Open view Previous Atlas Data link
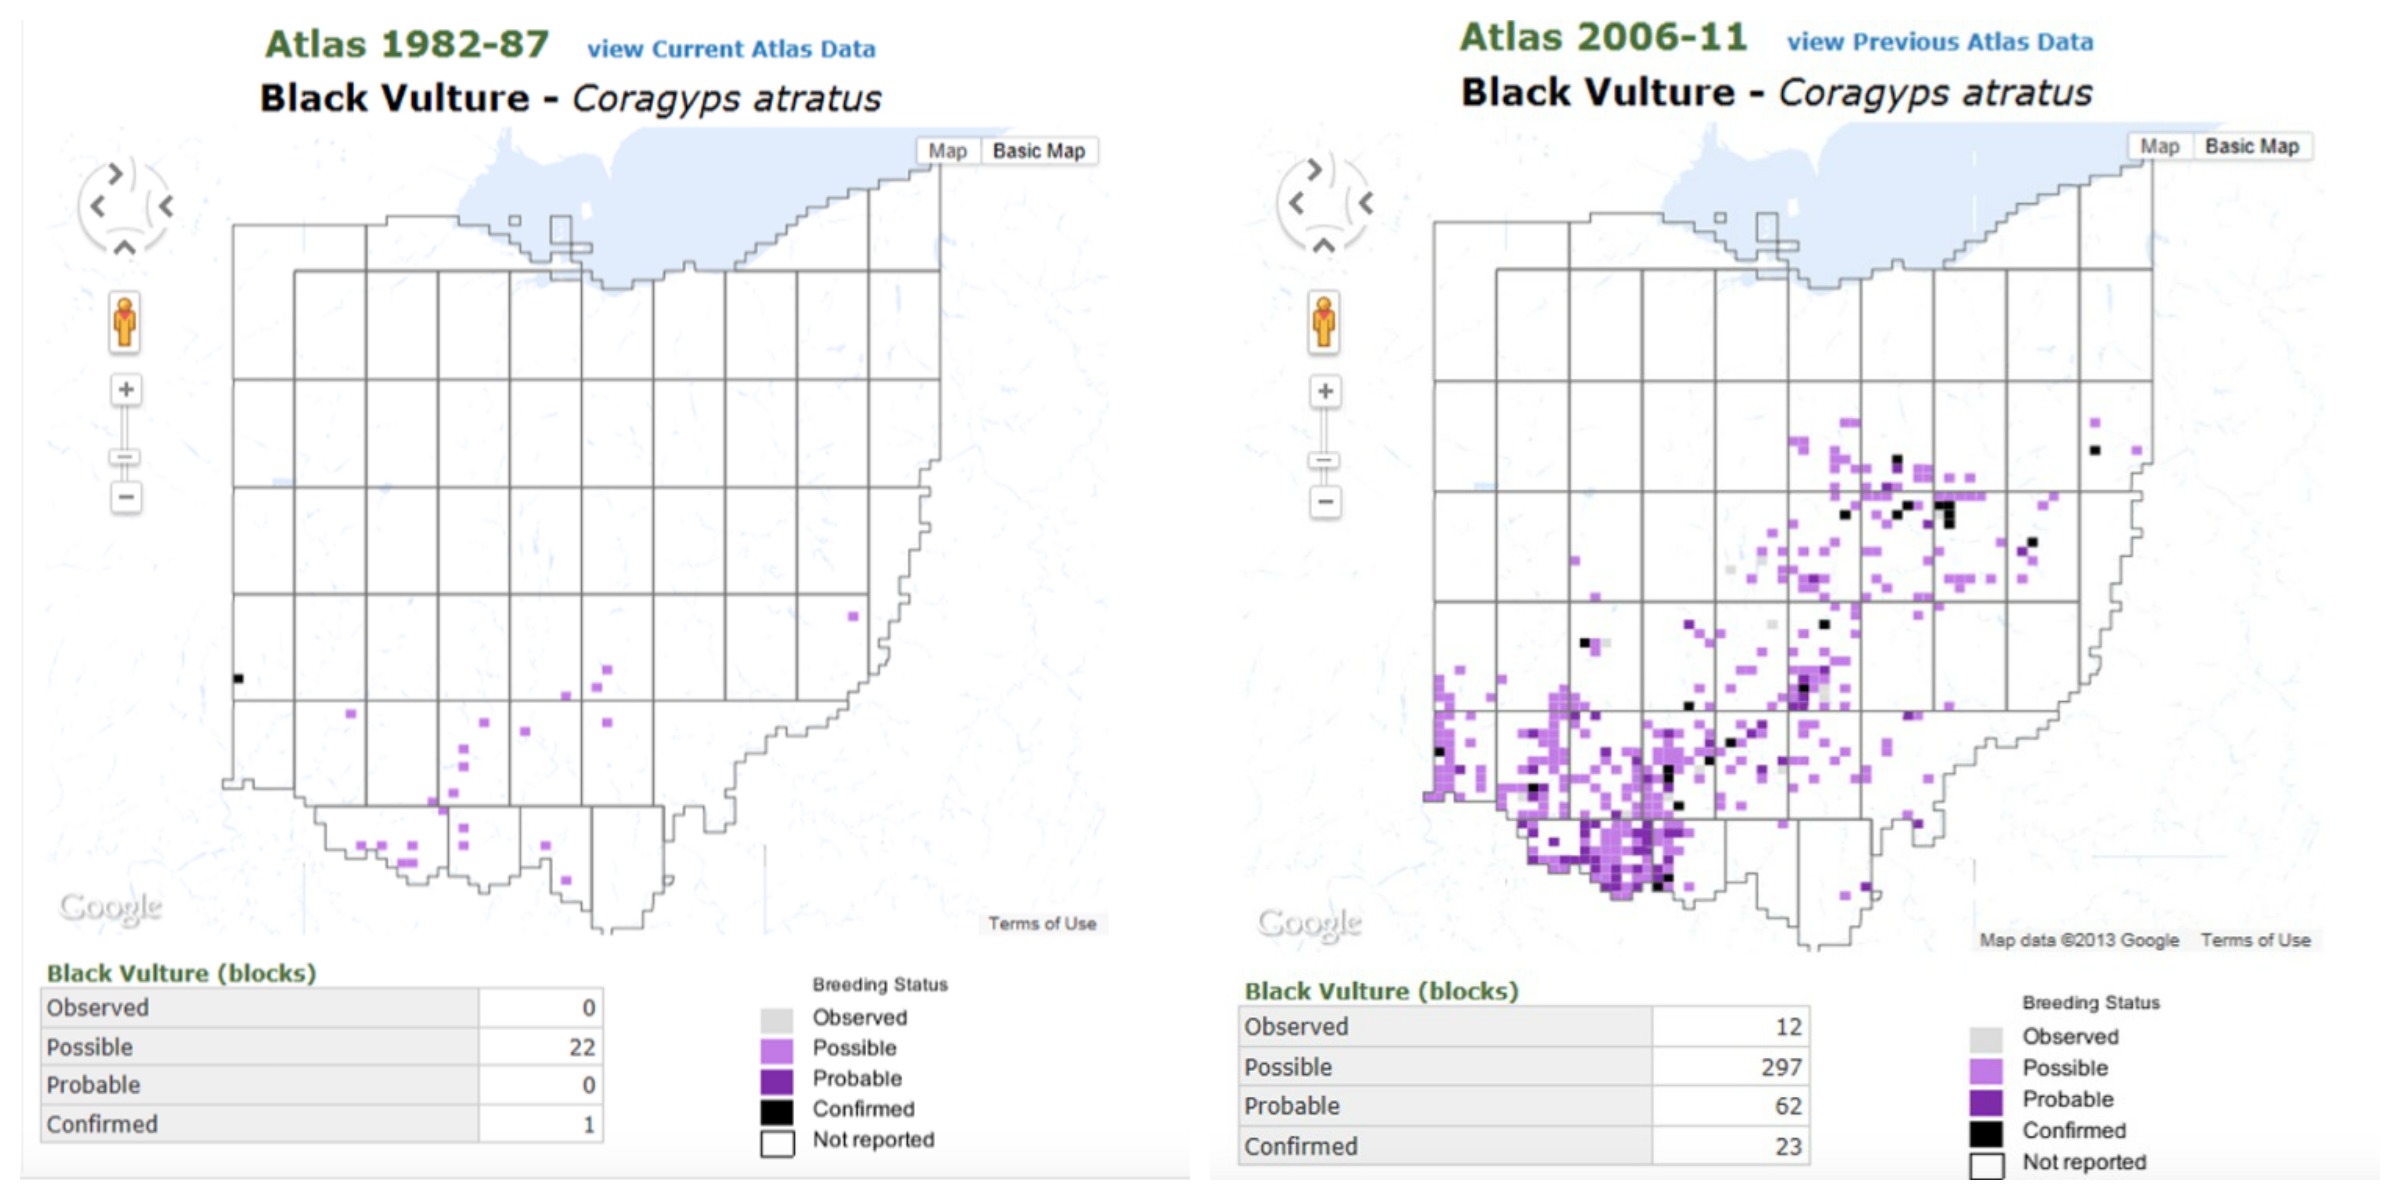The image size is (2400, 1200). pos(1939,42)
